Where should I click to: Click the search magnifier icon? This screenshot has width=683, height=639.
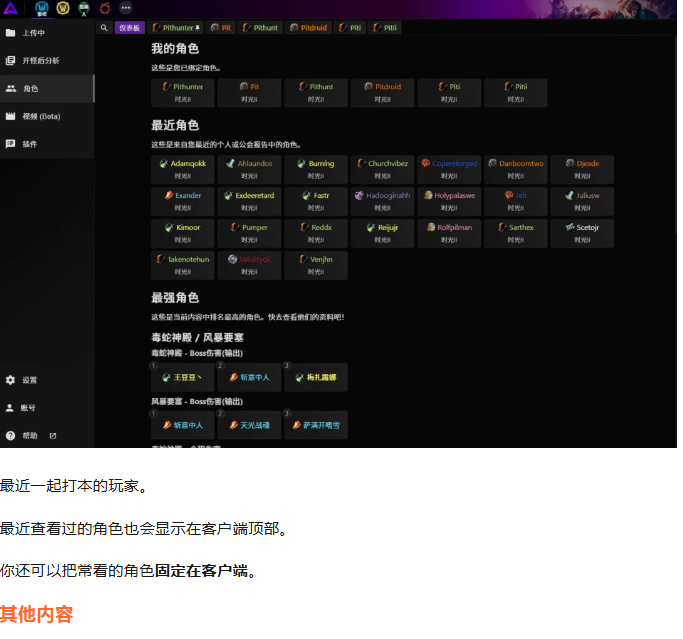(x=104, y=28)
